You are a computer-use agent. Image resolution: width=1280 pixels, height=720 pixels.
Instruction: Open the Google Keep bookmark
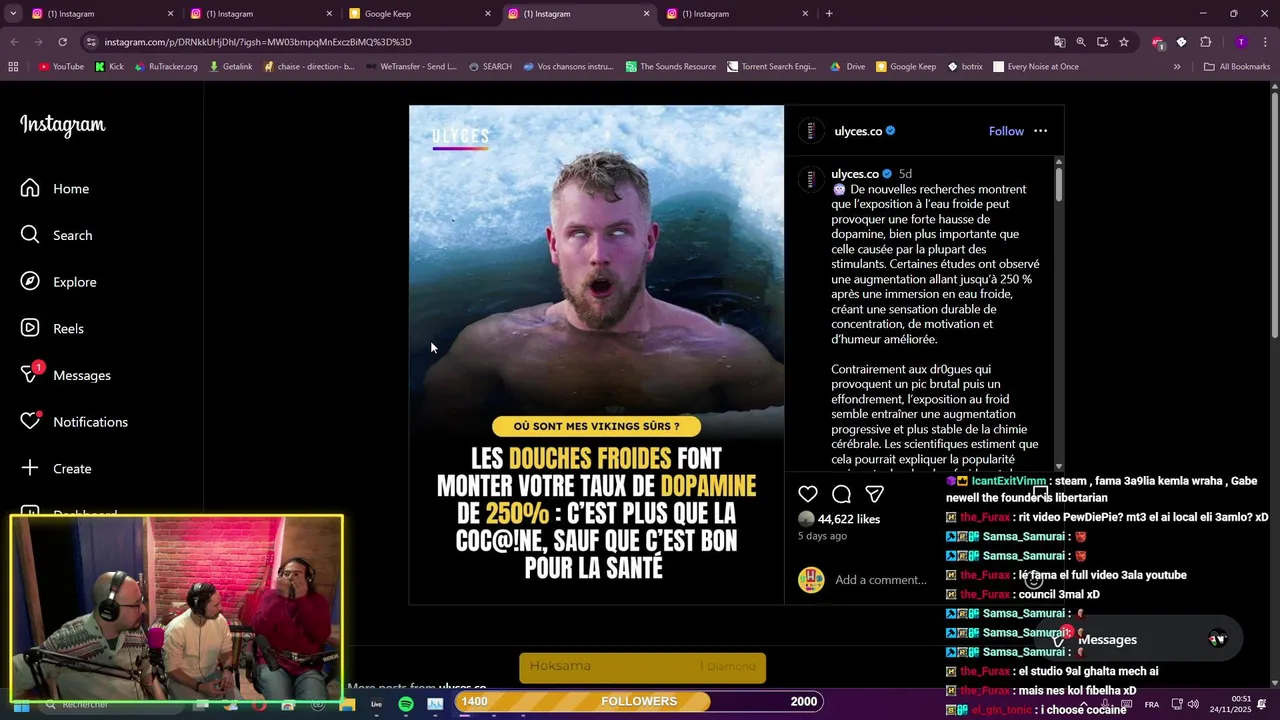[x=906, y=67]
